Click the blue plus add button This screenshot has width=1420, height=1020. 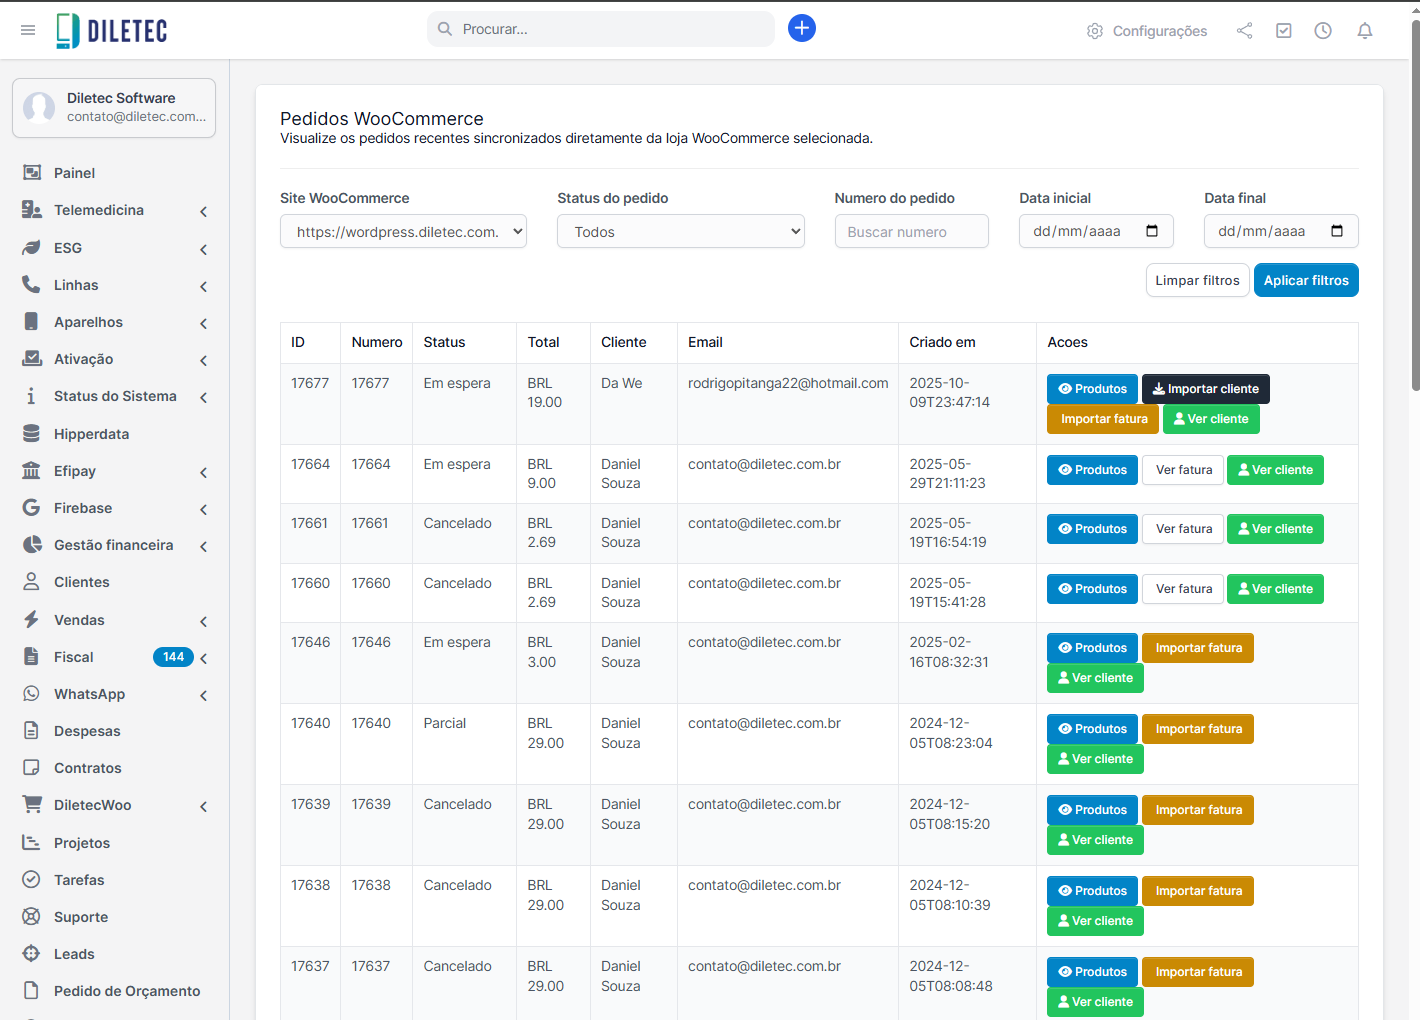pyautogui.click(x=801, y=28)
